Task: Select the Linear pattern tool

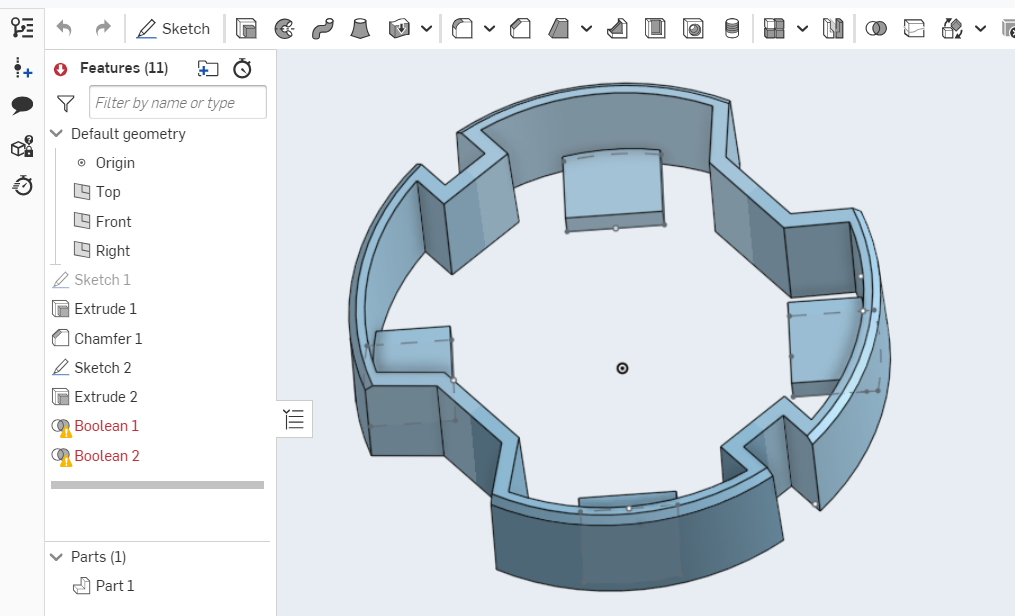Action: pos(774,28)
